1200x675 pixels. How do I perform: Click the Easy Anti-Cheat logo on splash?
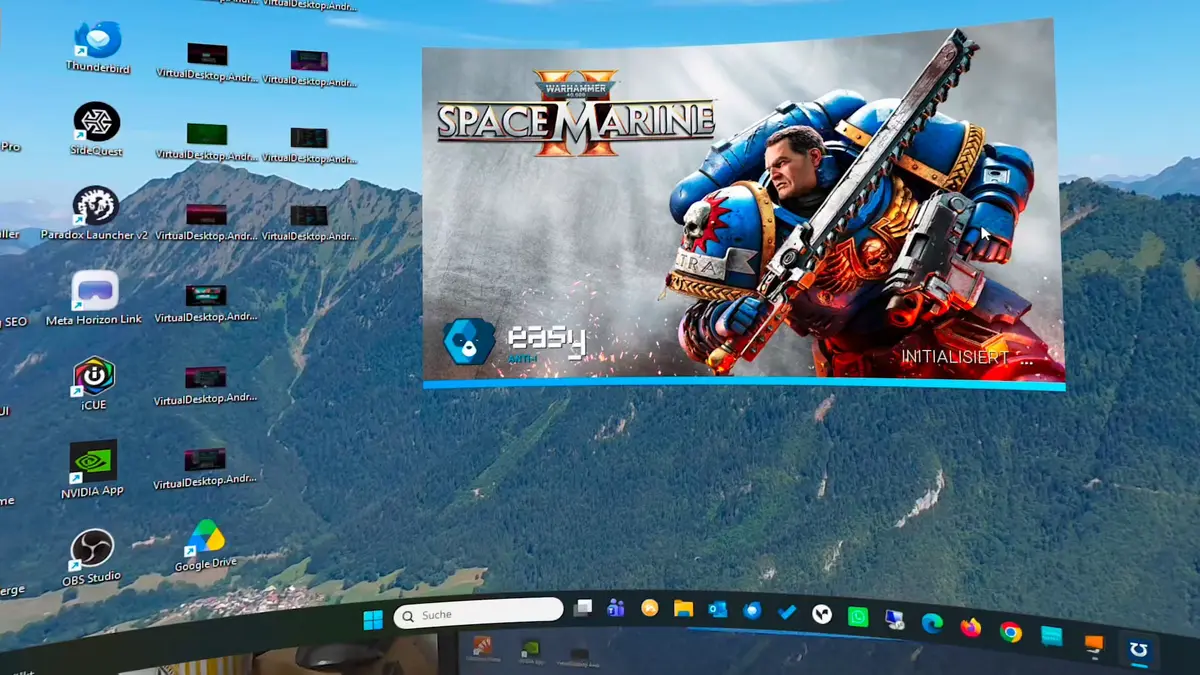click(x=514, y=342)
